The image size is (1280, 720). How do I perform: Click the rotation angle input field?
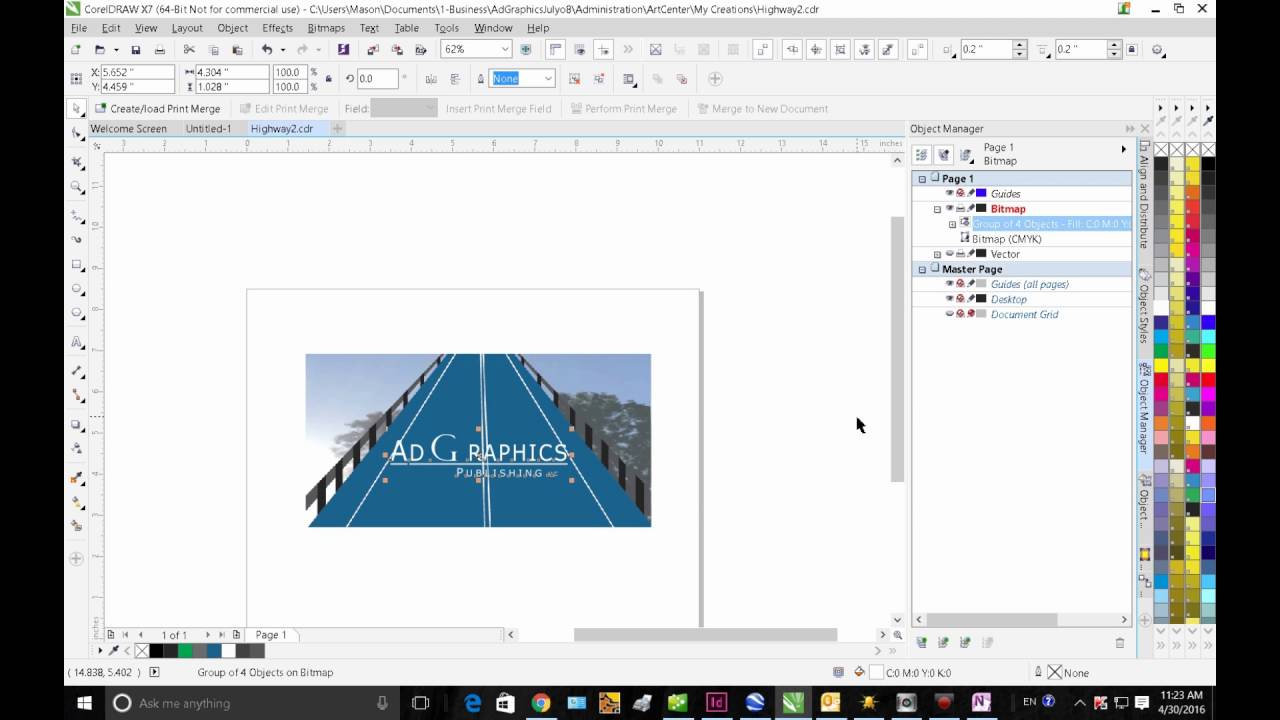(x=377, y=78)
